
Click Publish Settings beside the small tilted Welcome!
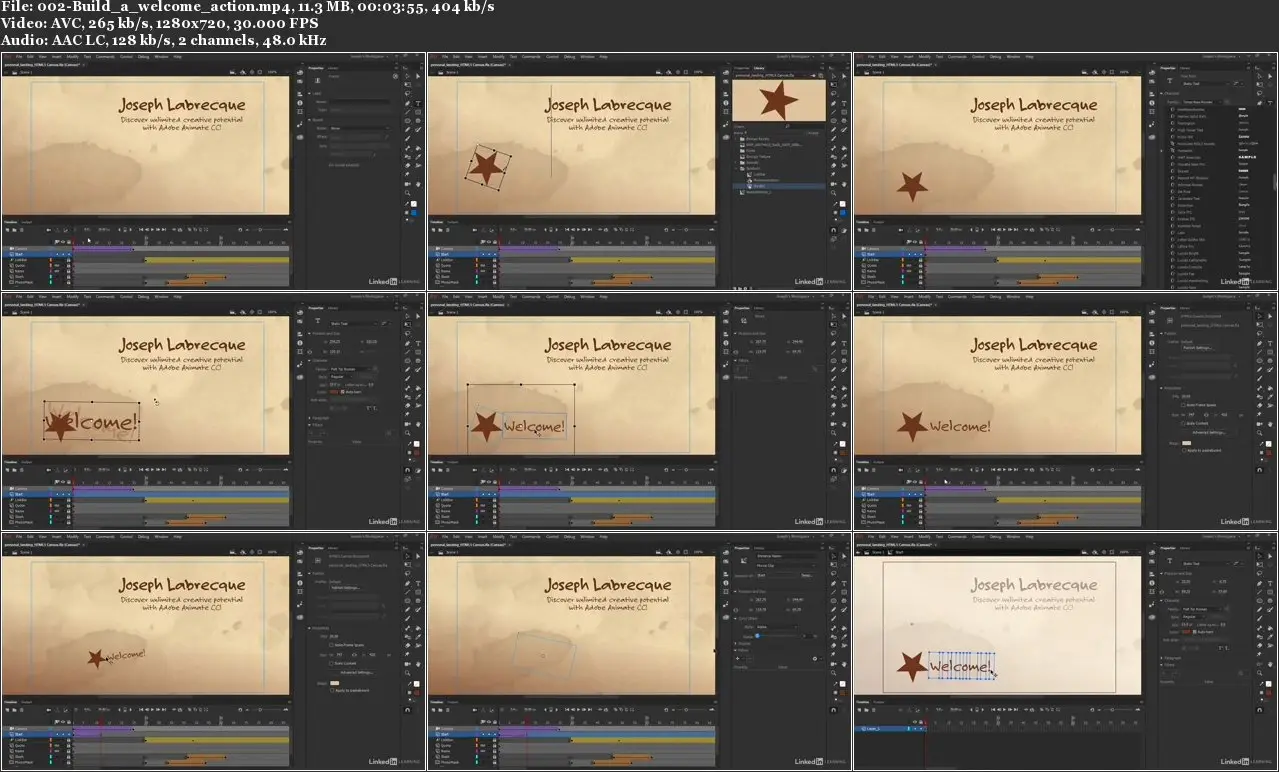coord(345,587)
